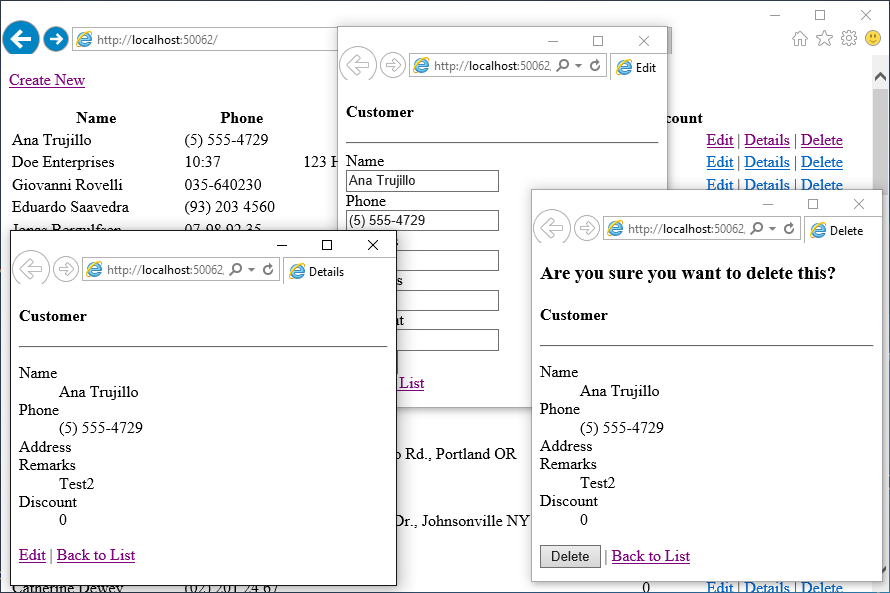The height and width of the screenshot is (593, 890).
Task: Open address dropdown arrow in Delete window
Action: (x=773, y=229)
